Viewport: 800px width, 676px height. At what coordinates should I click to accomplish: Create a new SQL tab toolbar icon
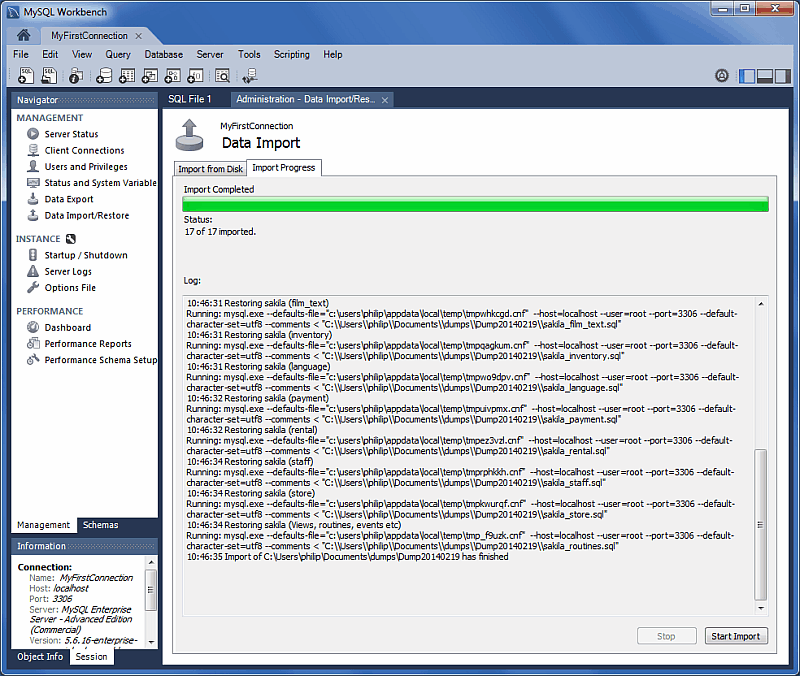click(26, 76)
